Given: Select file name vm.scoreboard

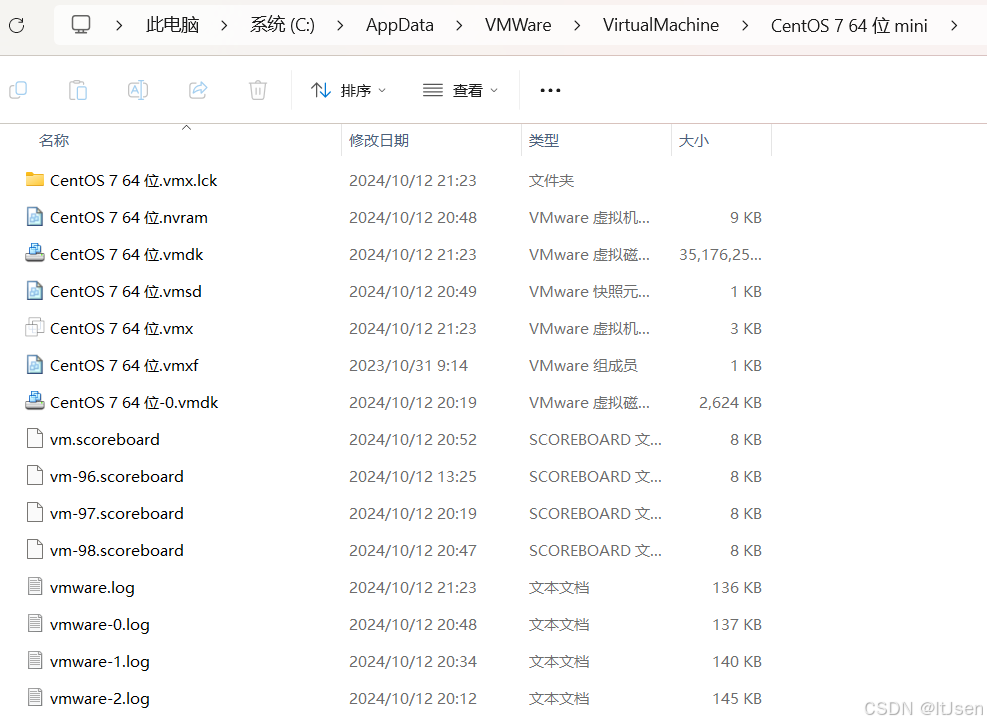Looking at the screenshot, I should point(104,440).
